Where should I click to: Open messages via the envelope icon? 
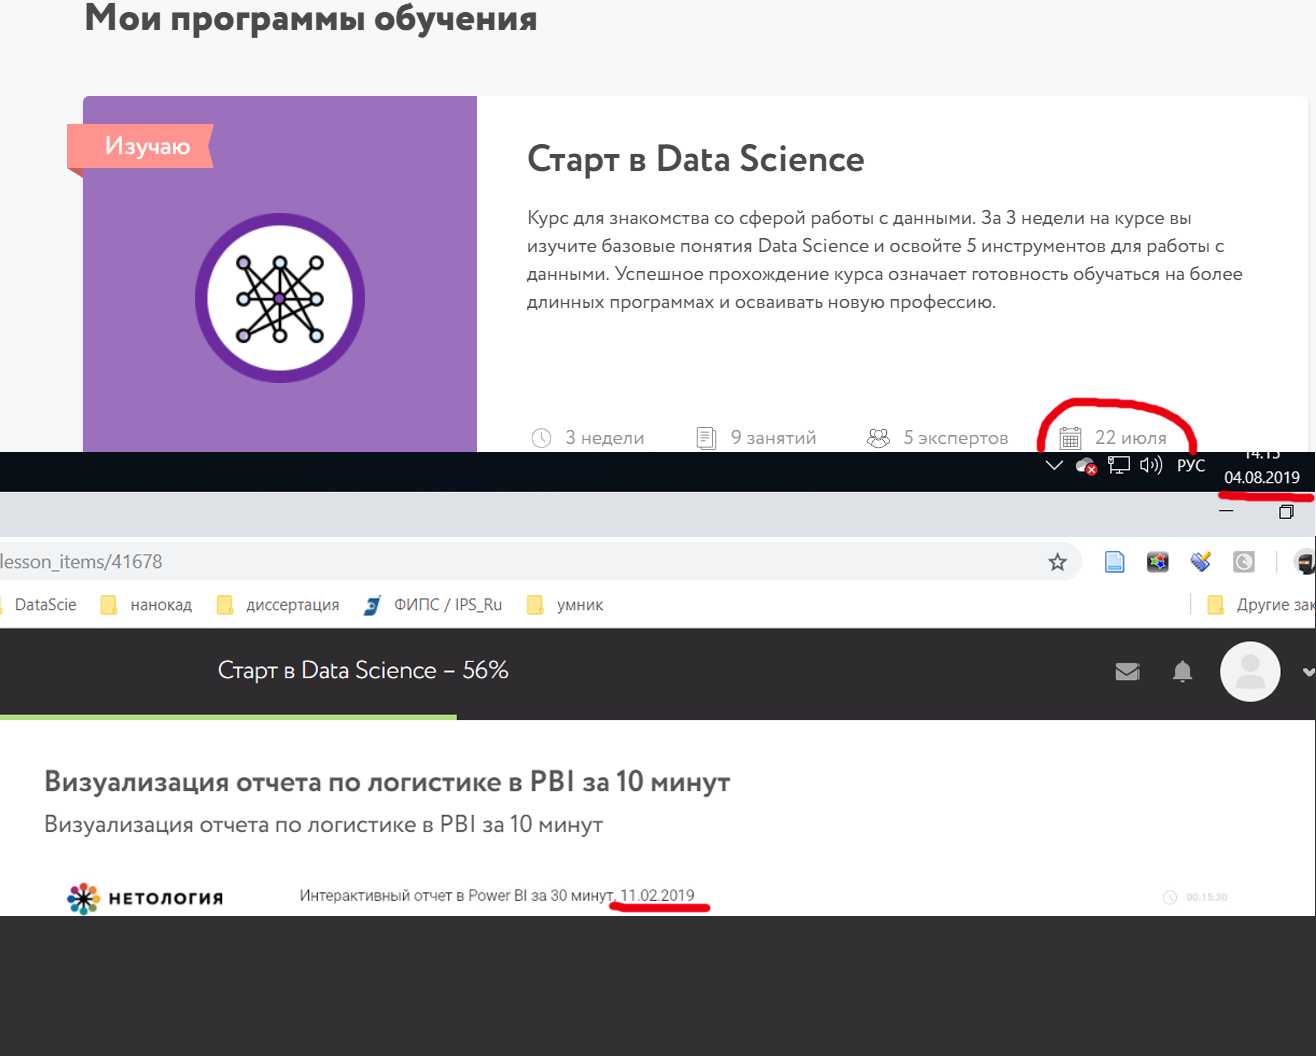point(1127,671)
